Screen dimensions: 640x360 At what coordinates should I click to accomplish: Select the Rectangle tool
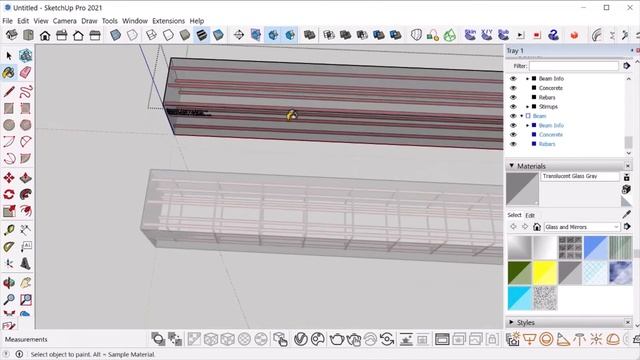point(9,108)
